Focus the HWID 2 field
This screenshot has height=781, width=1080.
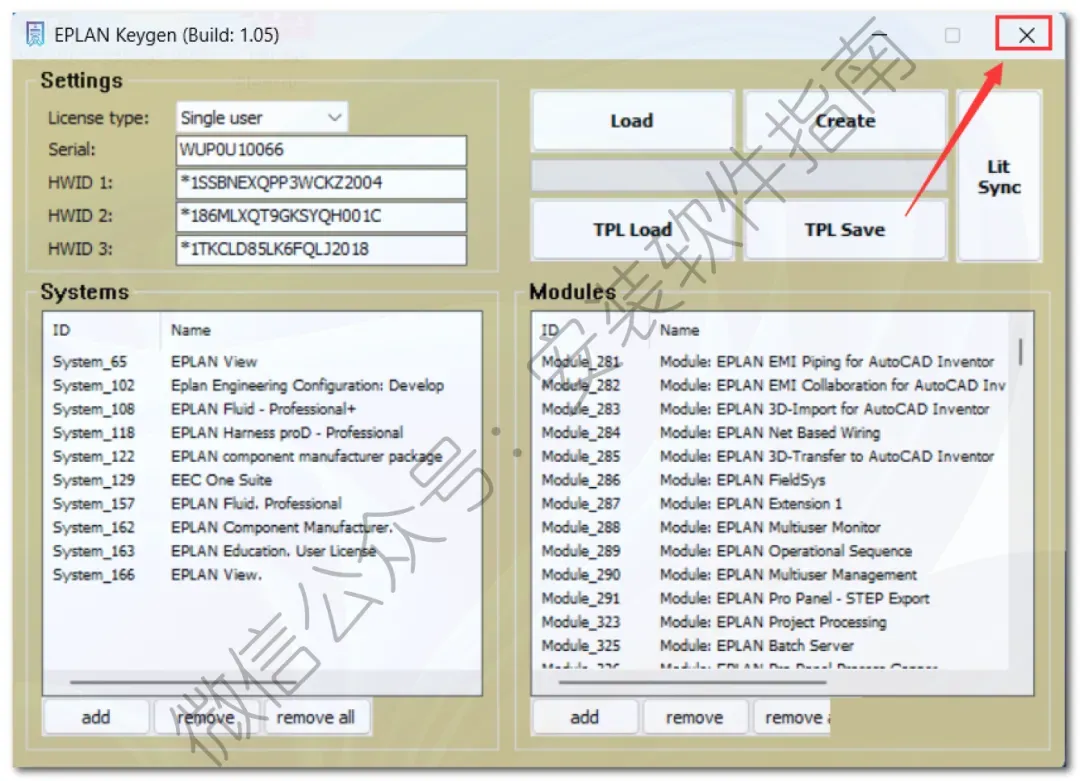point(321,216)
